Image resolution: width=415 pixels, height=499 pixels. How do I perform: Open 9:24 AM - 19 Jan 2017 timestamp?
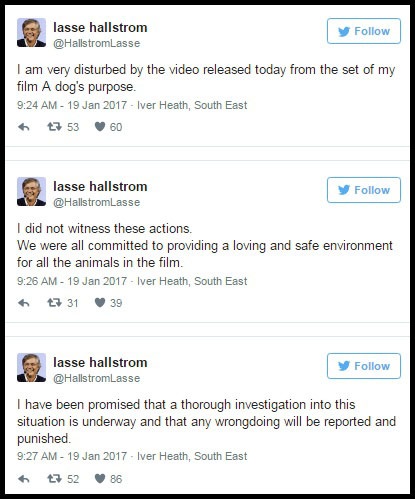72,105
